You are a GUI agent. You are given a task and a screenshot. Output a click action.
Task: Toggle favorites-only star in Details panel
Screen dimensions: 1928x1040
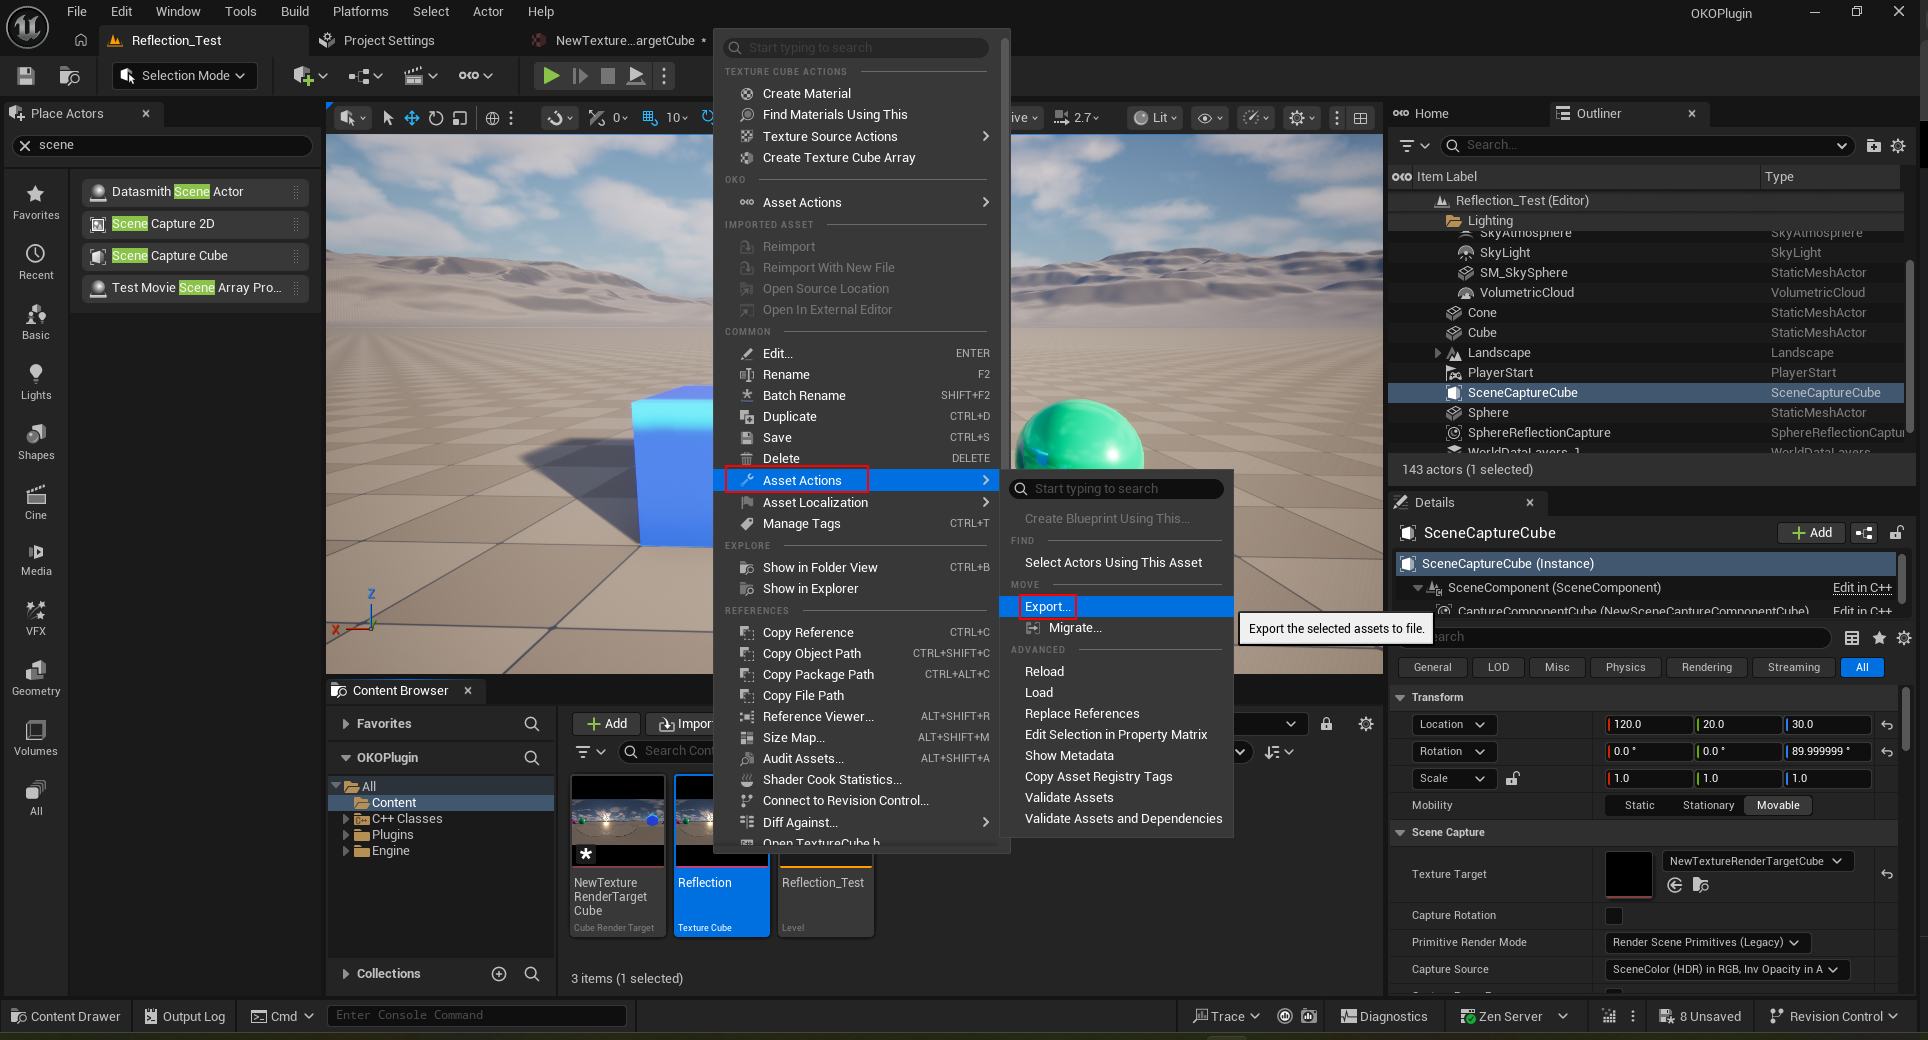(1879, 638)
